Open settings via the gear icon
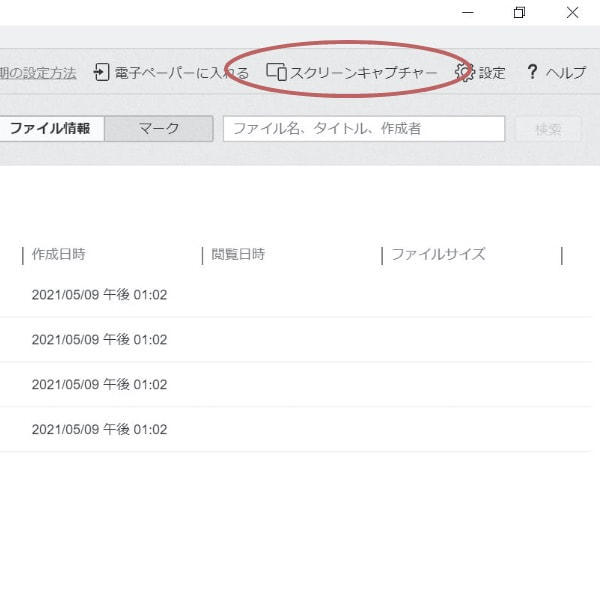The image size is (600, 600). 465,72
